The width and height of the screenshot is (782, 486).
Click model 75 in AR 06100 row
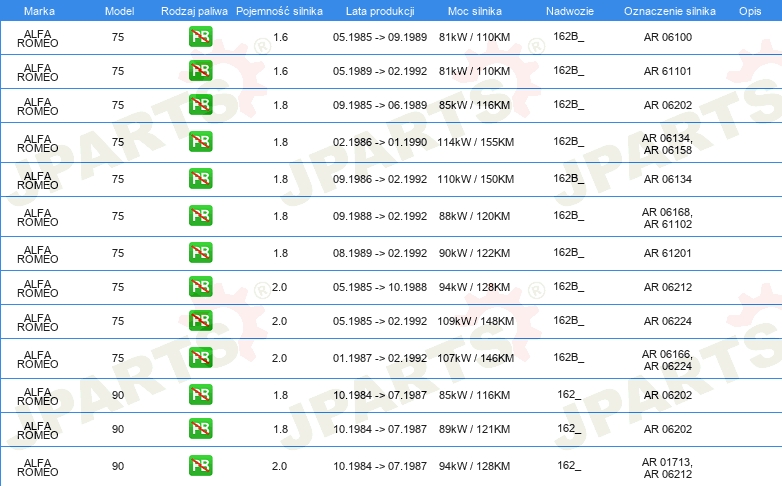[x=118, y=37]
